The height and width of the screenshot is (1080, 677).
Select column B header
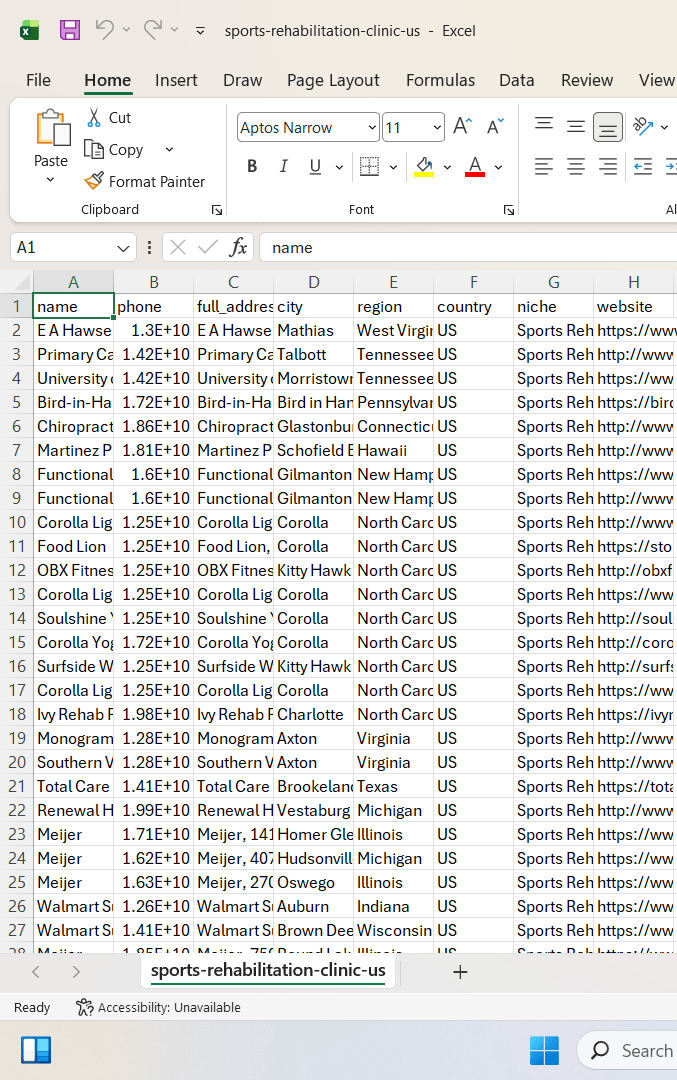[x=154, y=282]
